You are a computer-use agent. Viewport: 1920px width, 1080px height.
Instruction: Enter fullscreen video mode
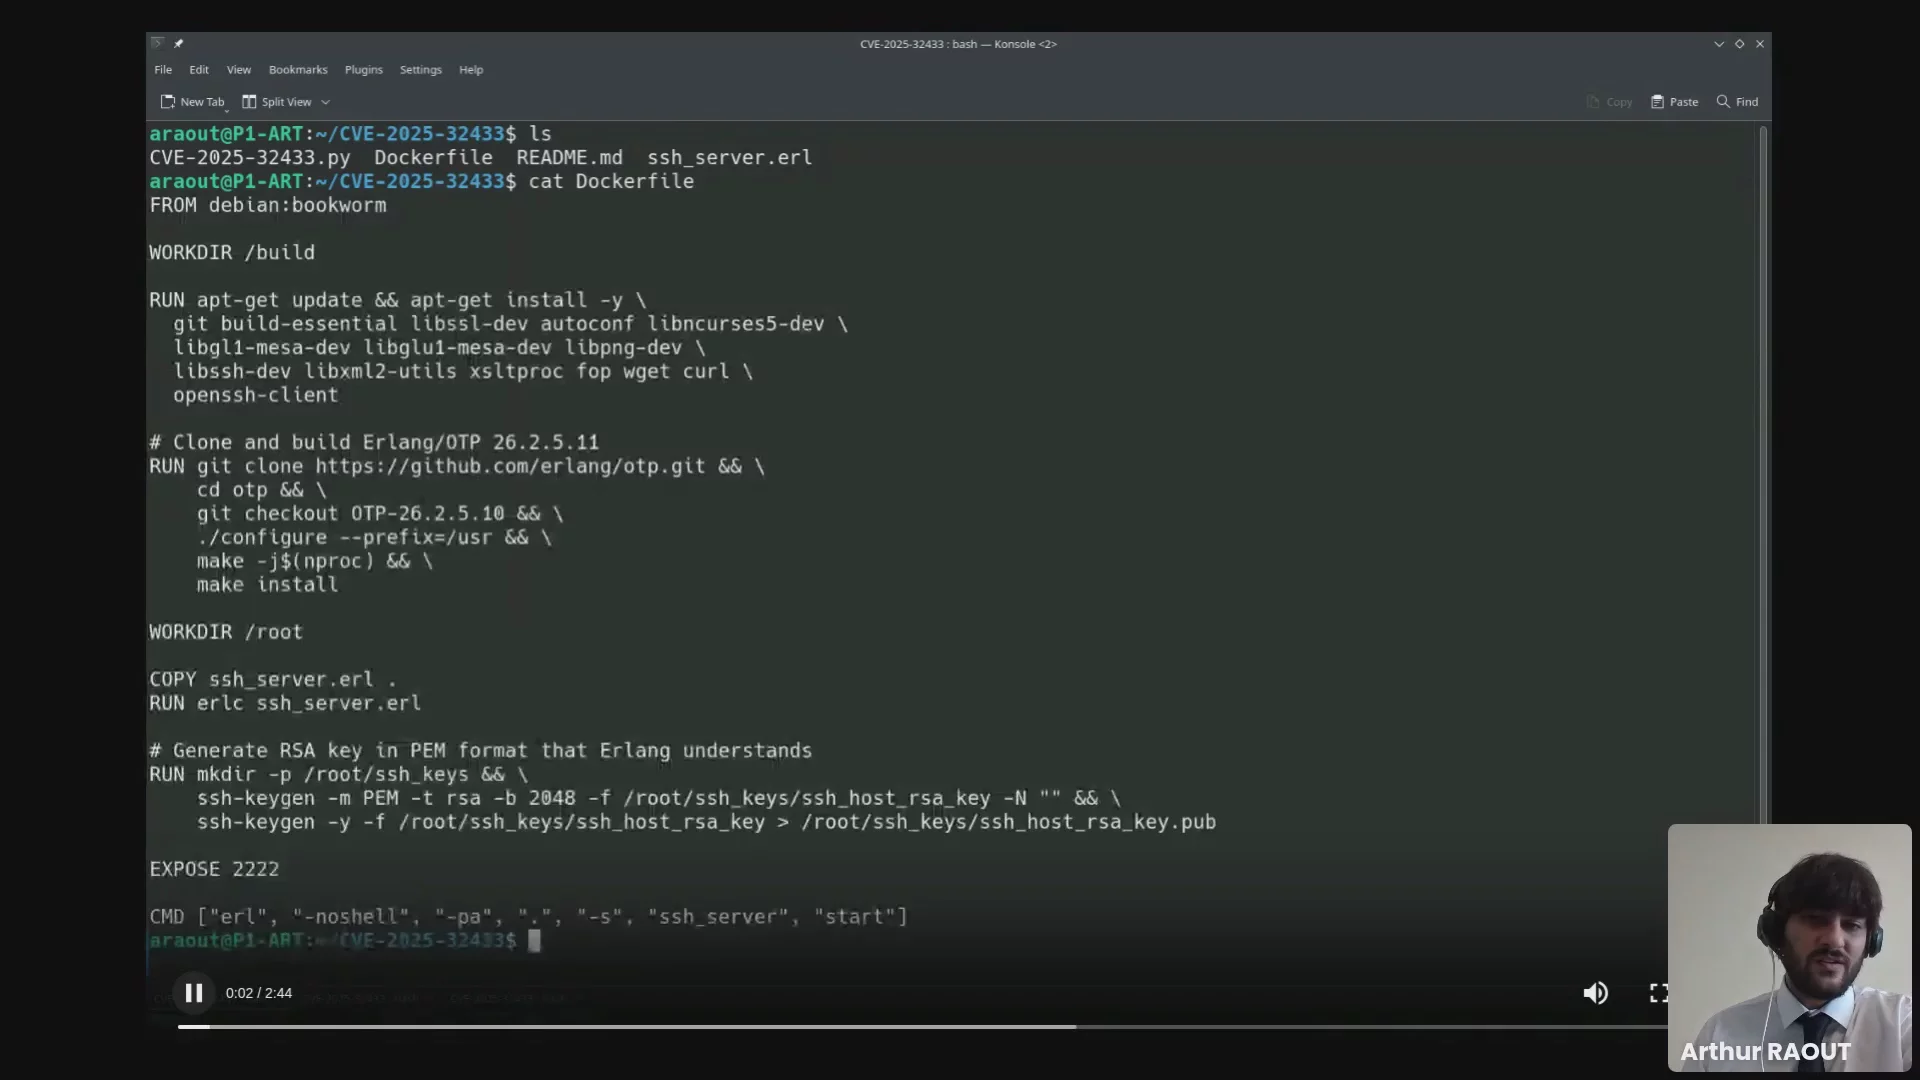tap(1658, 993)
